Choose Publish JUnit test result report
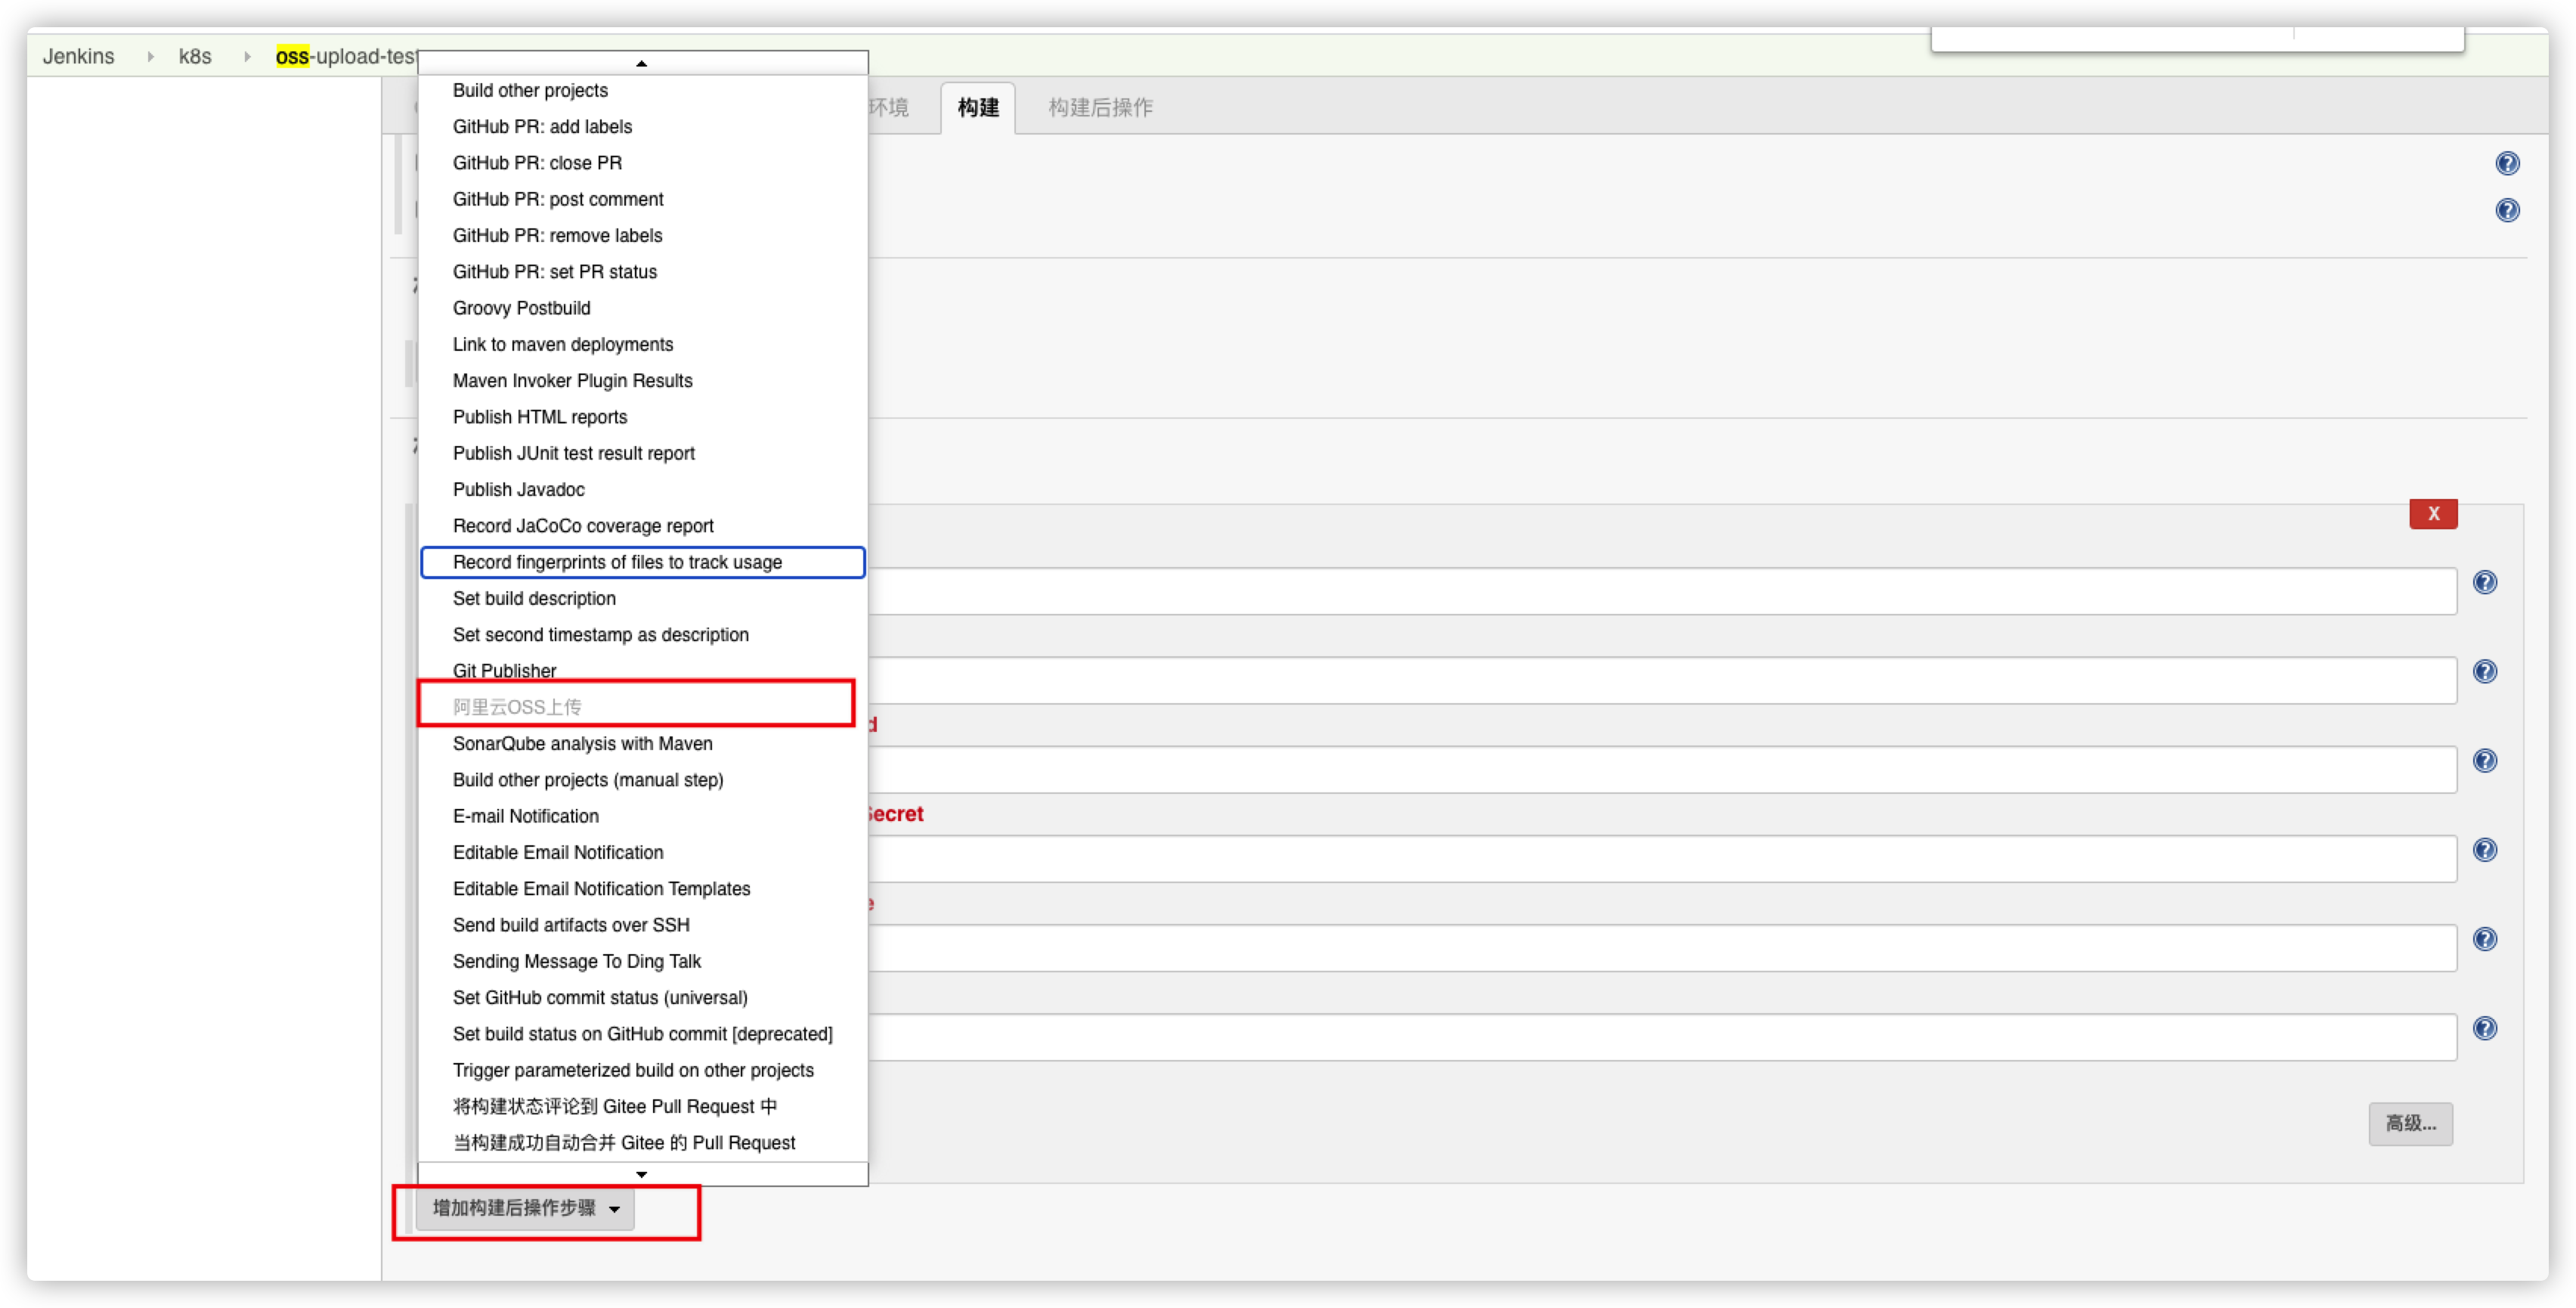The width and height of the screenshot is (2576, 1308). (573, 453)
